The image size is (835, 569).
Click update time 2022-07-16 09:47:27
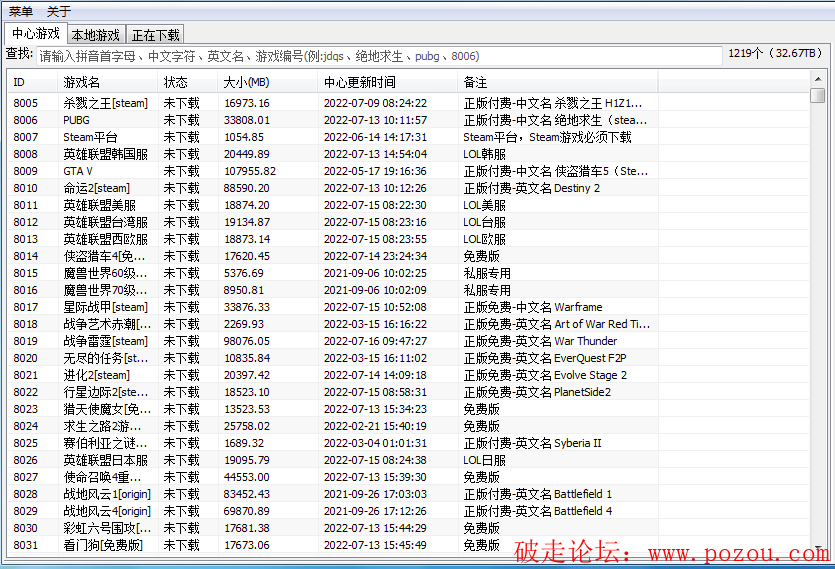click(375, 341)
